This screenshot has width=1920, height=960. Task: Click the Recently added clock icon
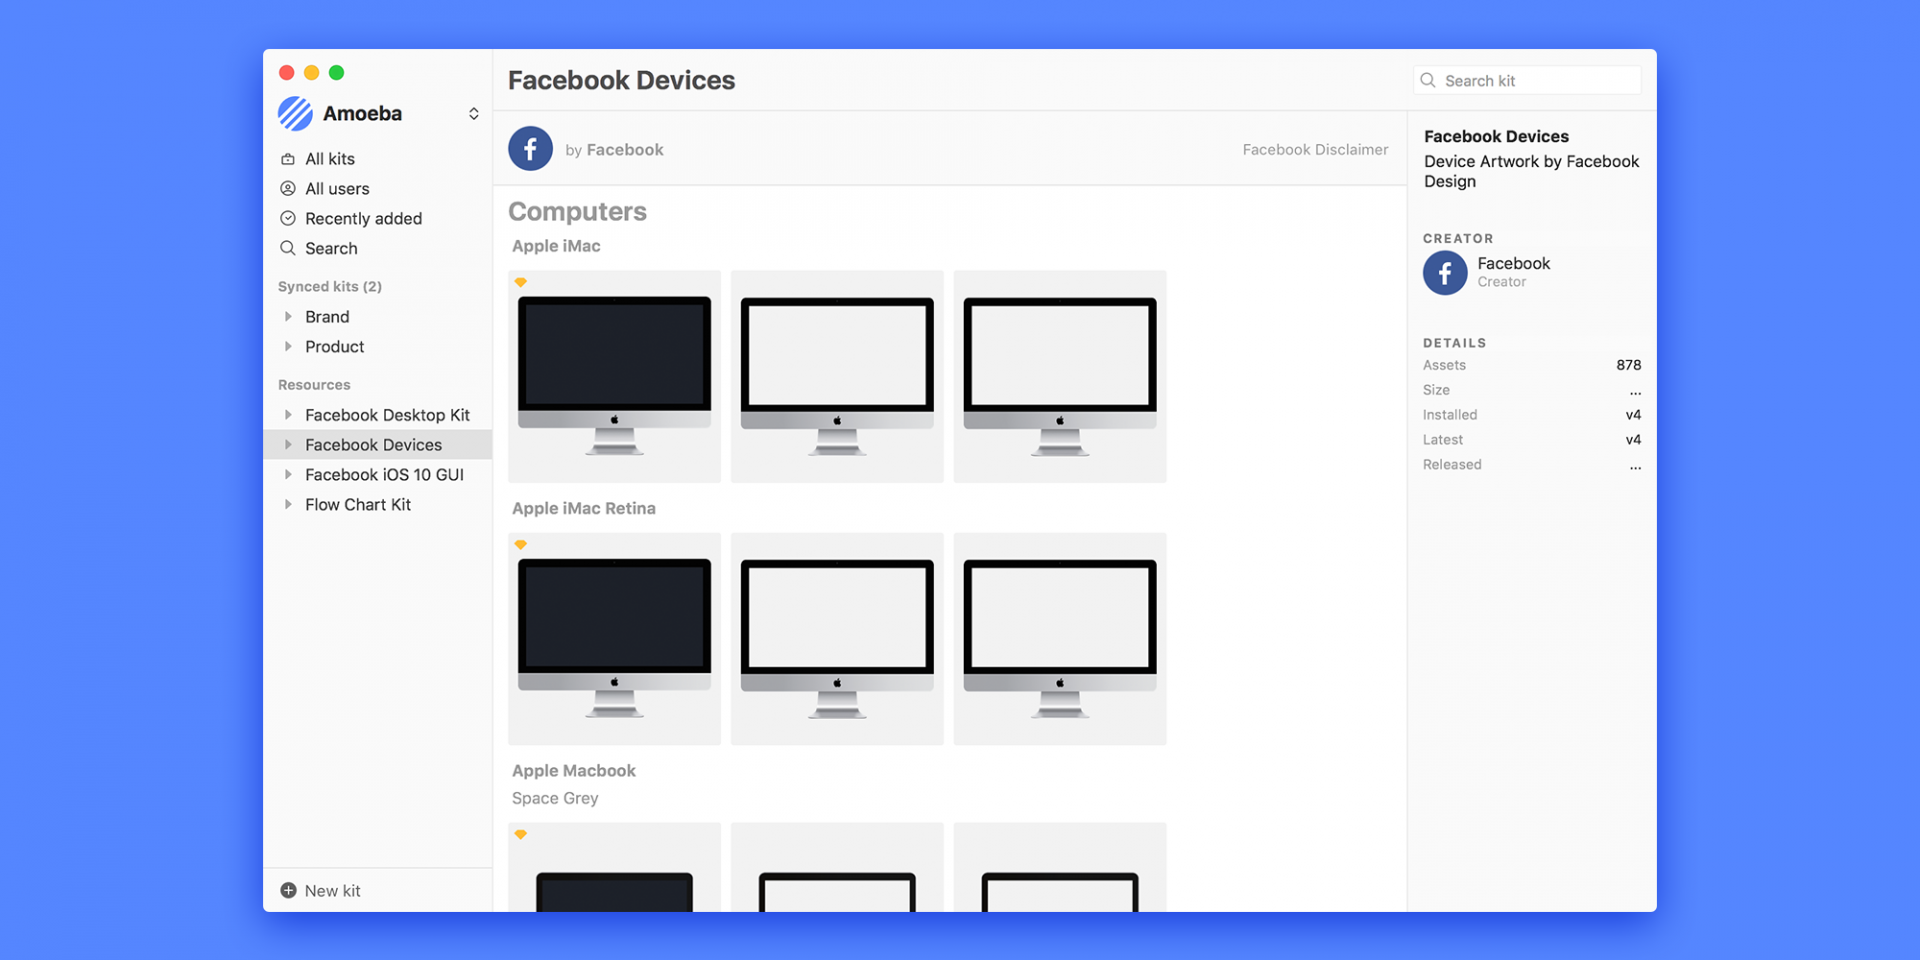(x=288, y=219)
